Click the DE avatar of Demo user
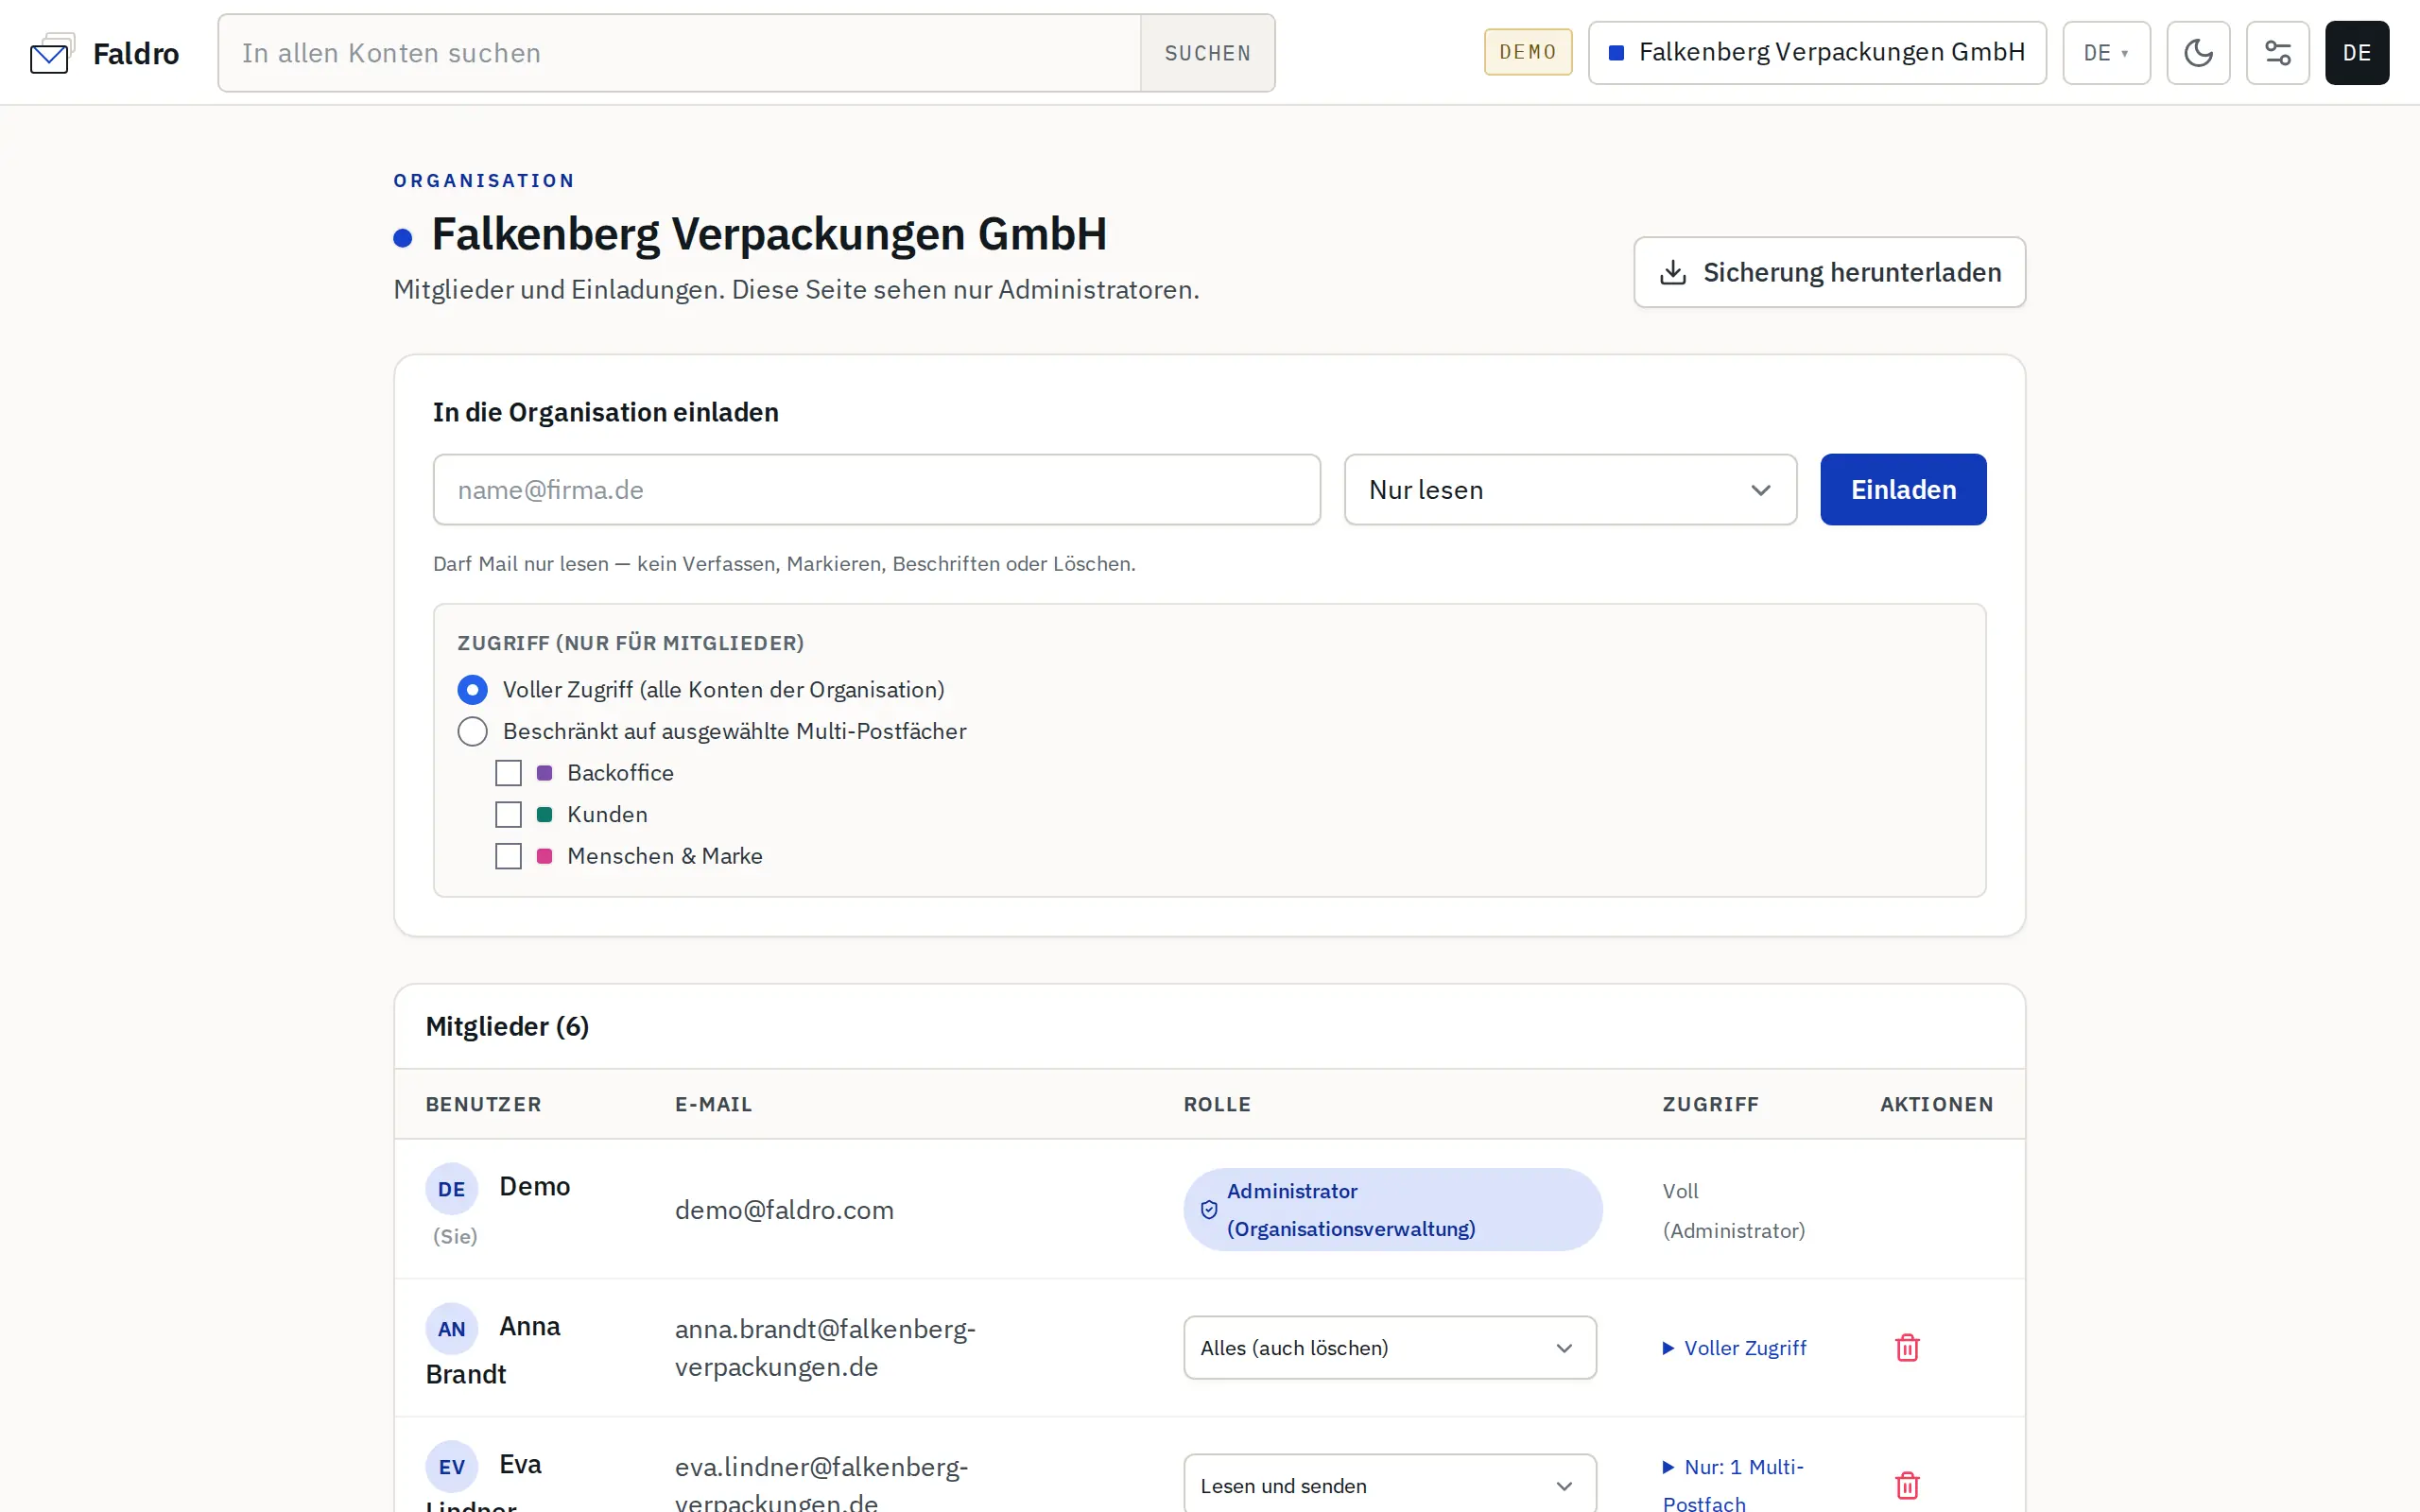 [x=451, y=1189]
